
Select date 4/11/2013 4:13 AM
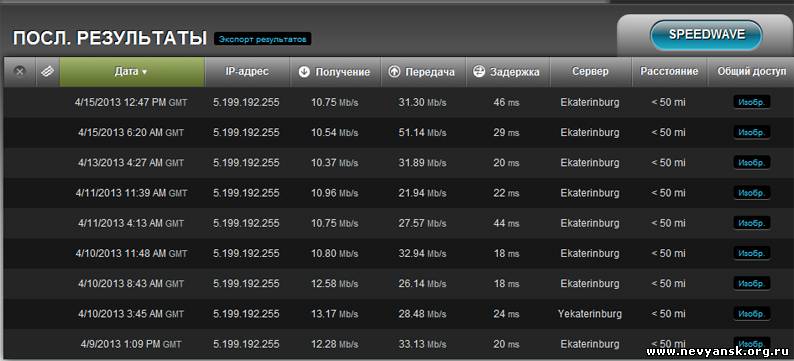pos(131,223)
